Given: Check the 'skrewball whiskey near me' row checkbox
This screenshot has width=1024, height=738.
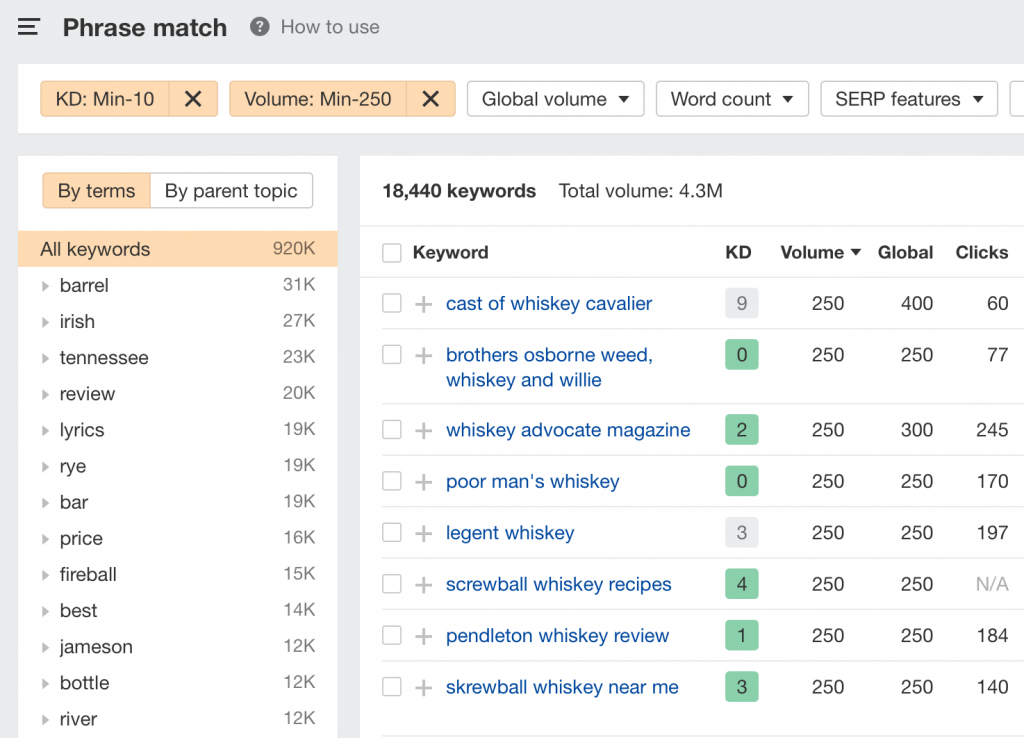Looking at the screenshot, I should point(392,686).
